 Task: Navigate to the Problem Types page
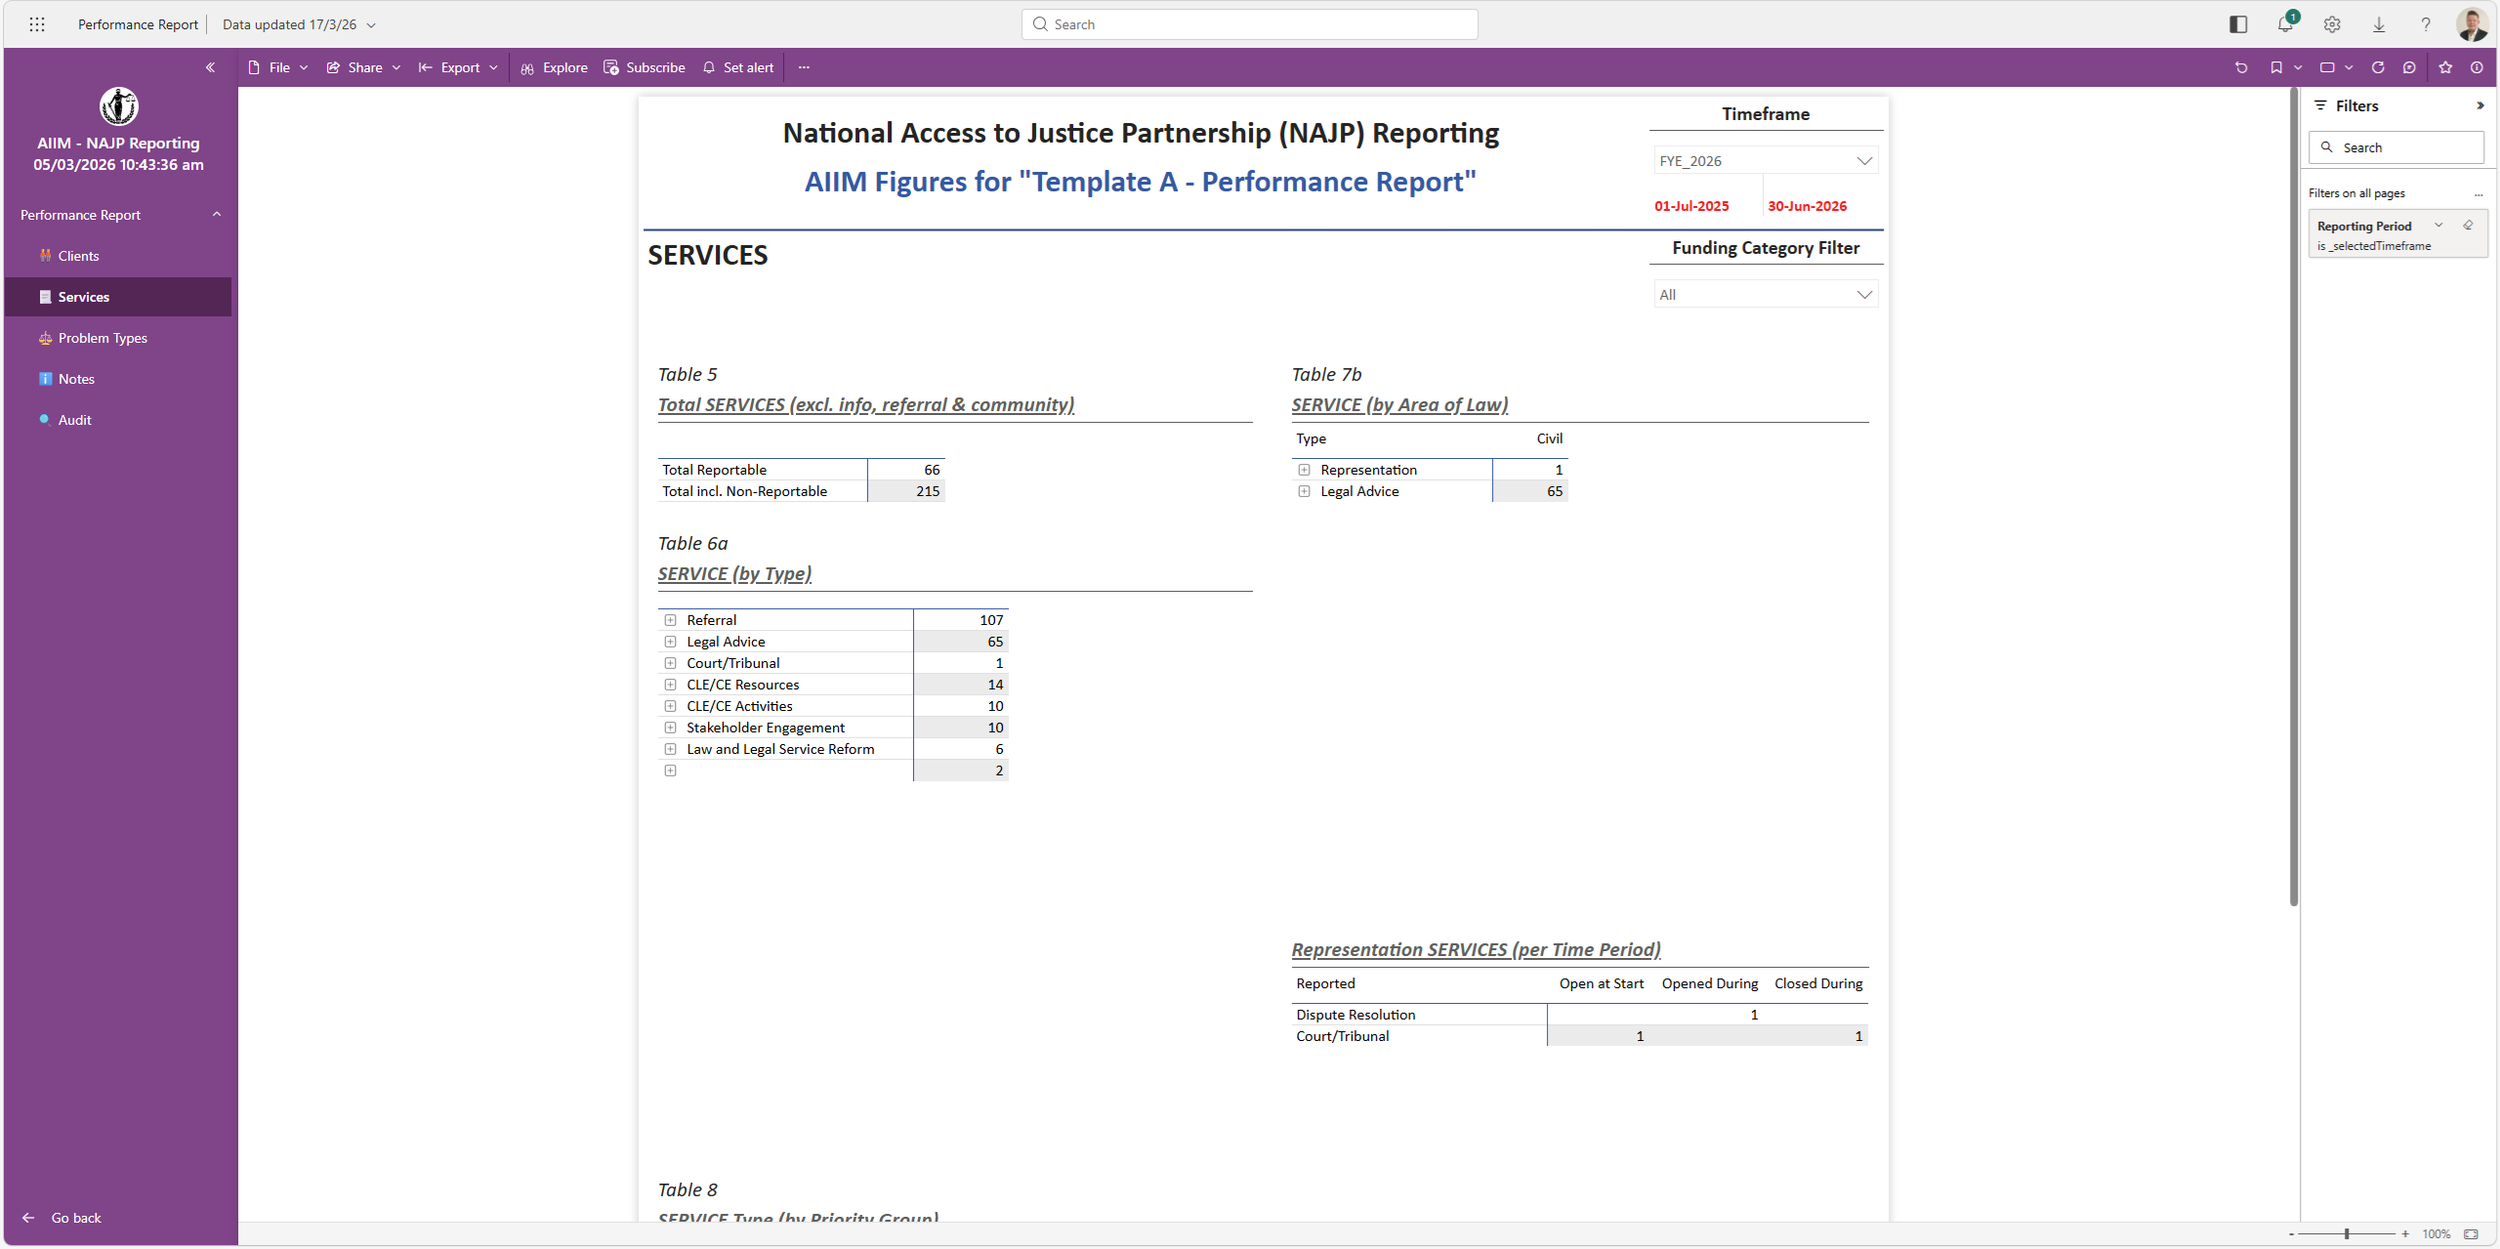[x=102, y=338]
